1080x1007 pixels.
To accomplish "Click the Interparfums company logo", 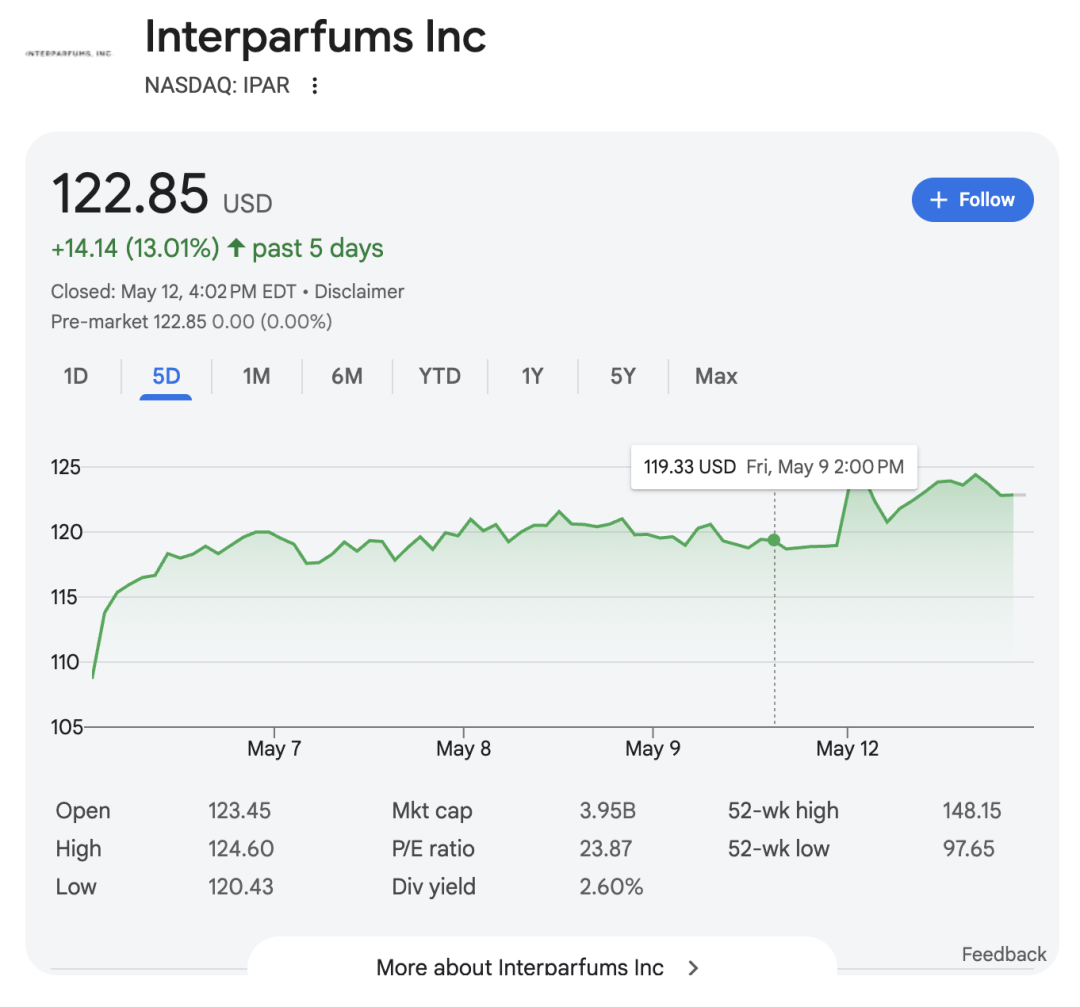I will tap(68, 53).
